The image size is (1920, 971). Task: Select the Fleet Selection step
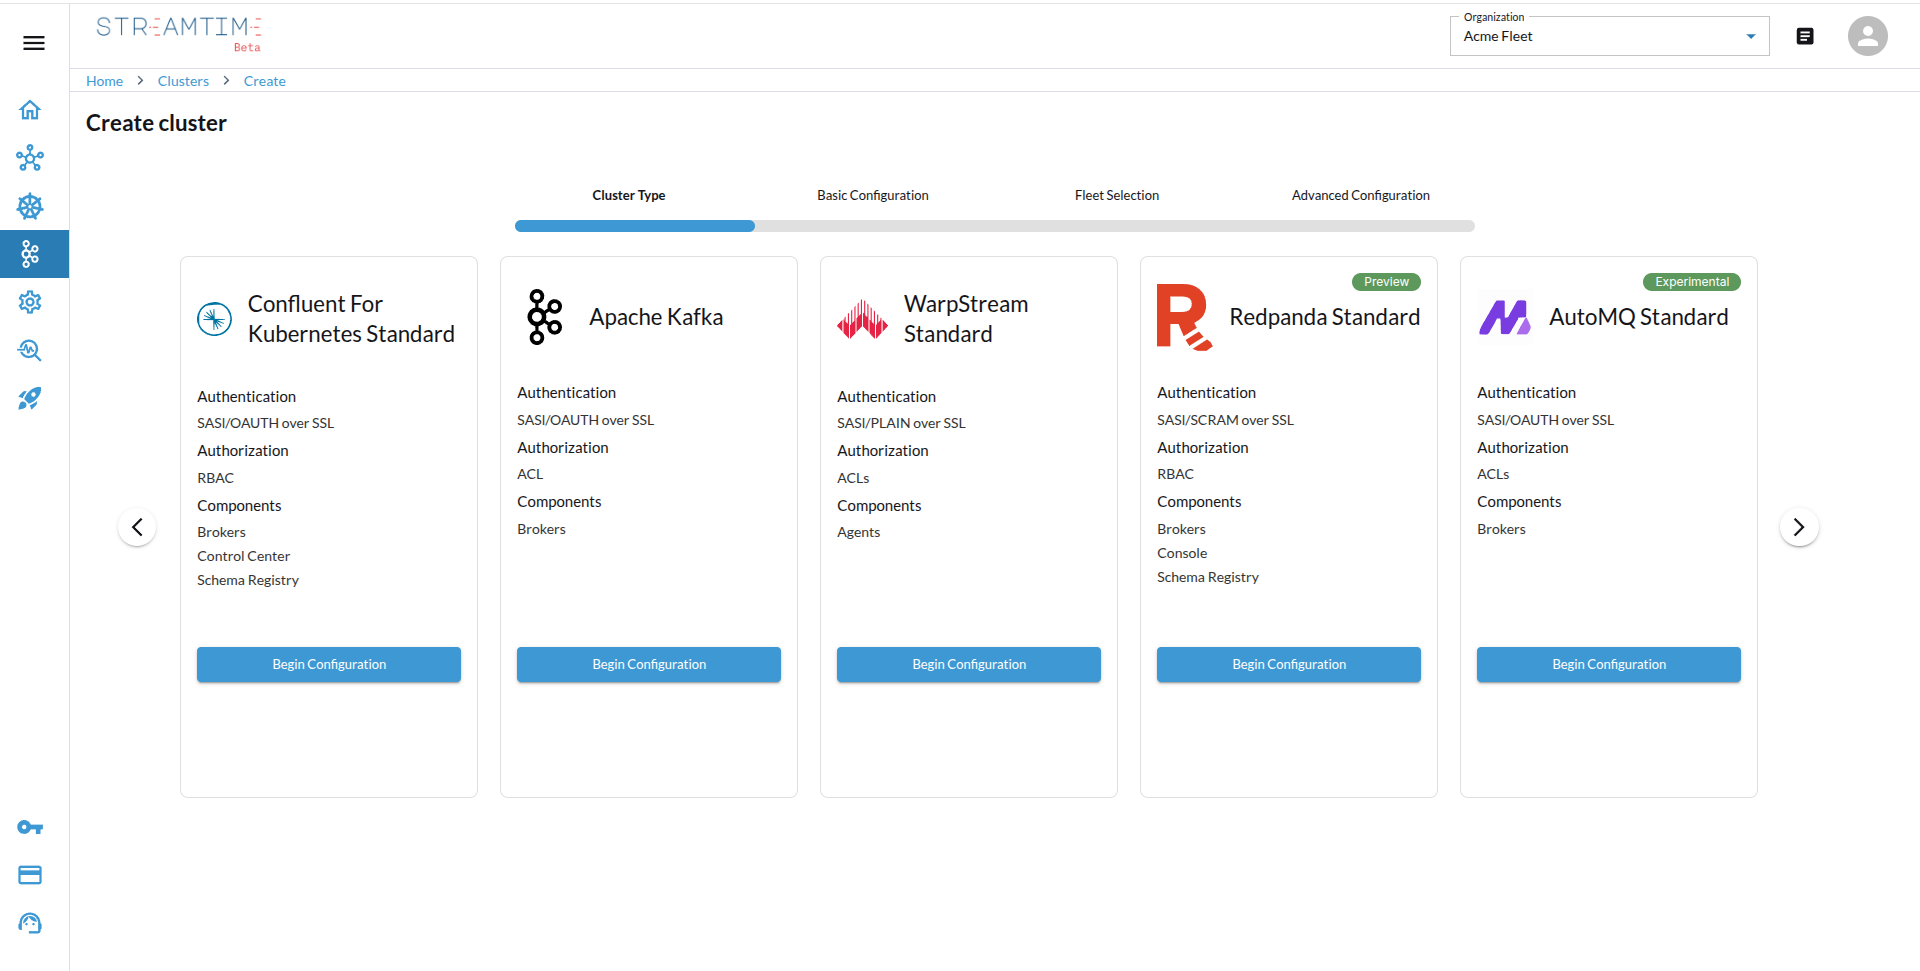tap(1116, 195)
